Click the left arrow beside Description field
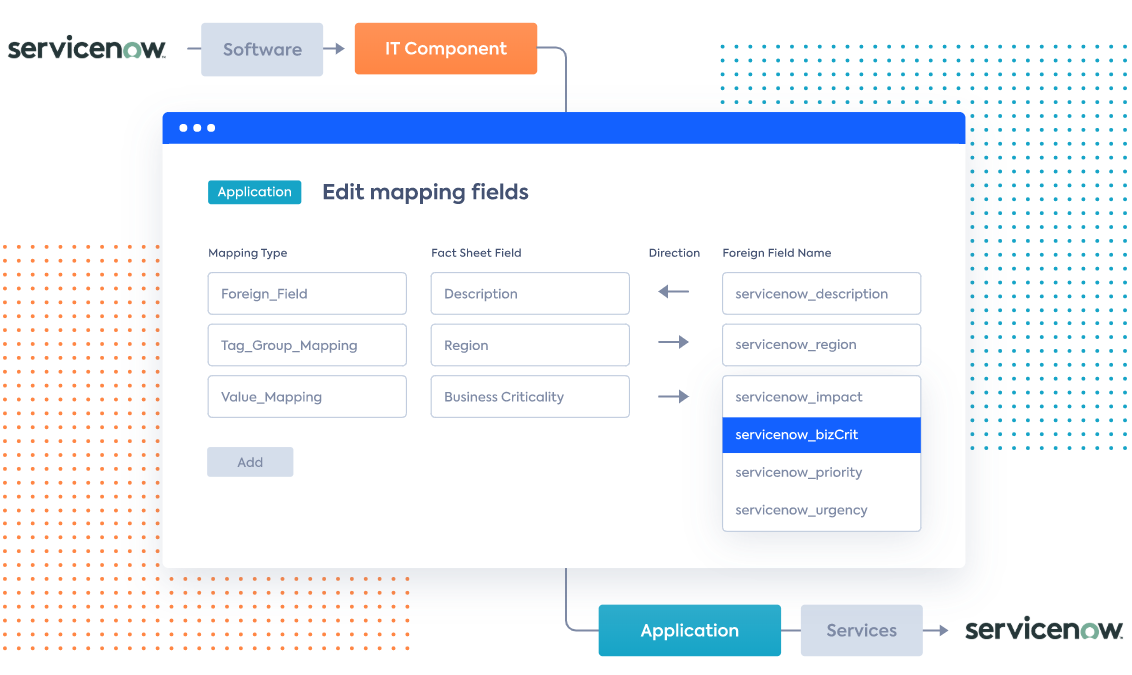 pos(674,293)
